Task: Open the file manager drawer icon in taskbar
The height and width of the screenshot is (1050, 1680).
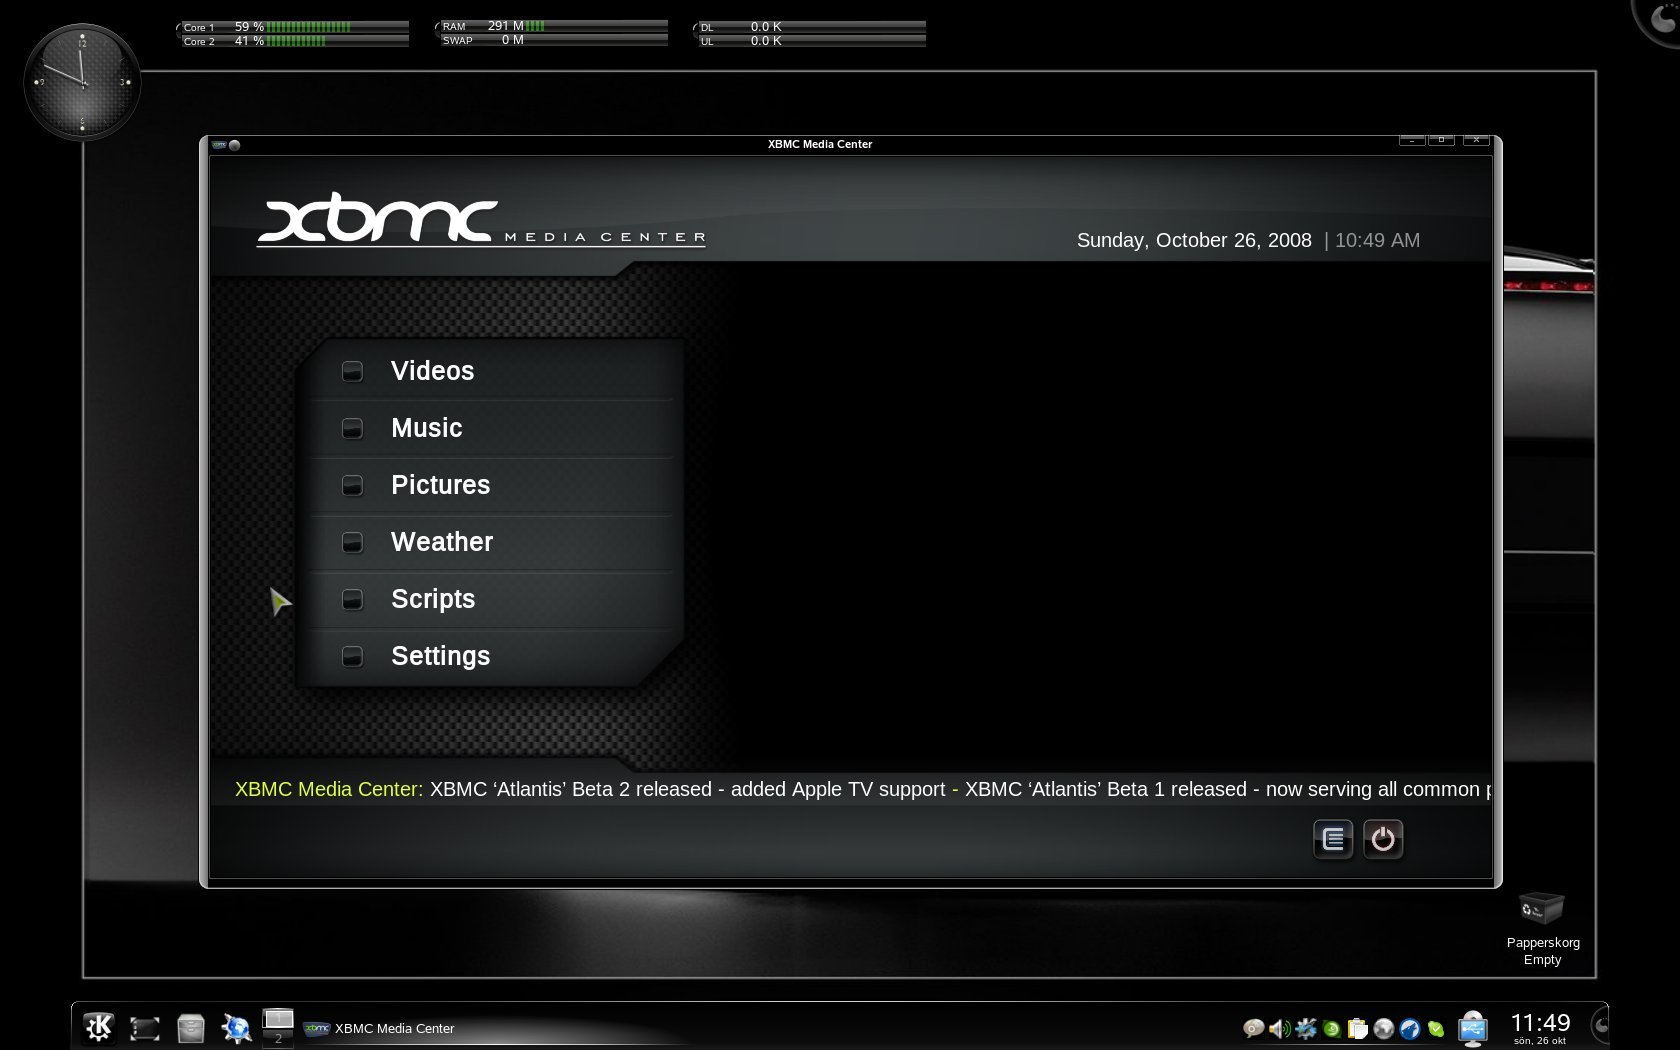Action: (x=190, y=1028)
